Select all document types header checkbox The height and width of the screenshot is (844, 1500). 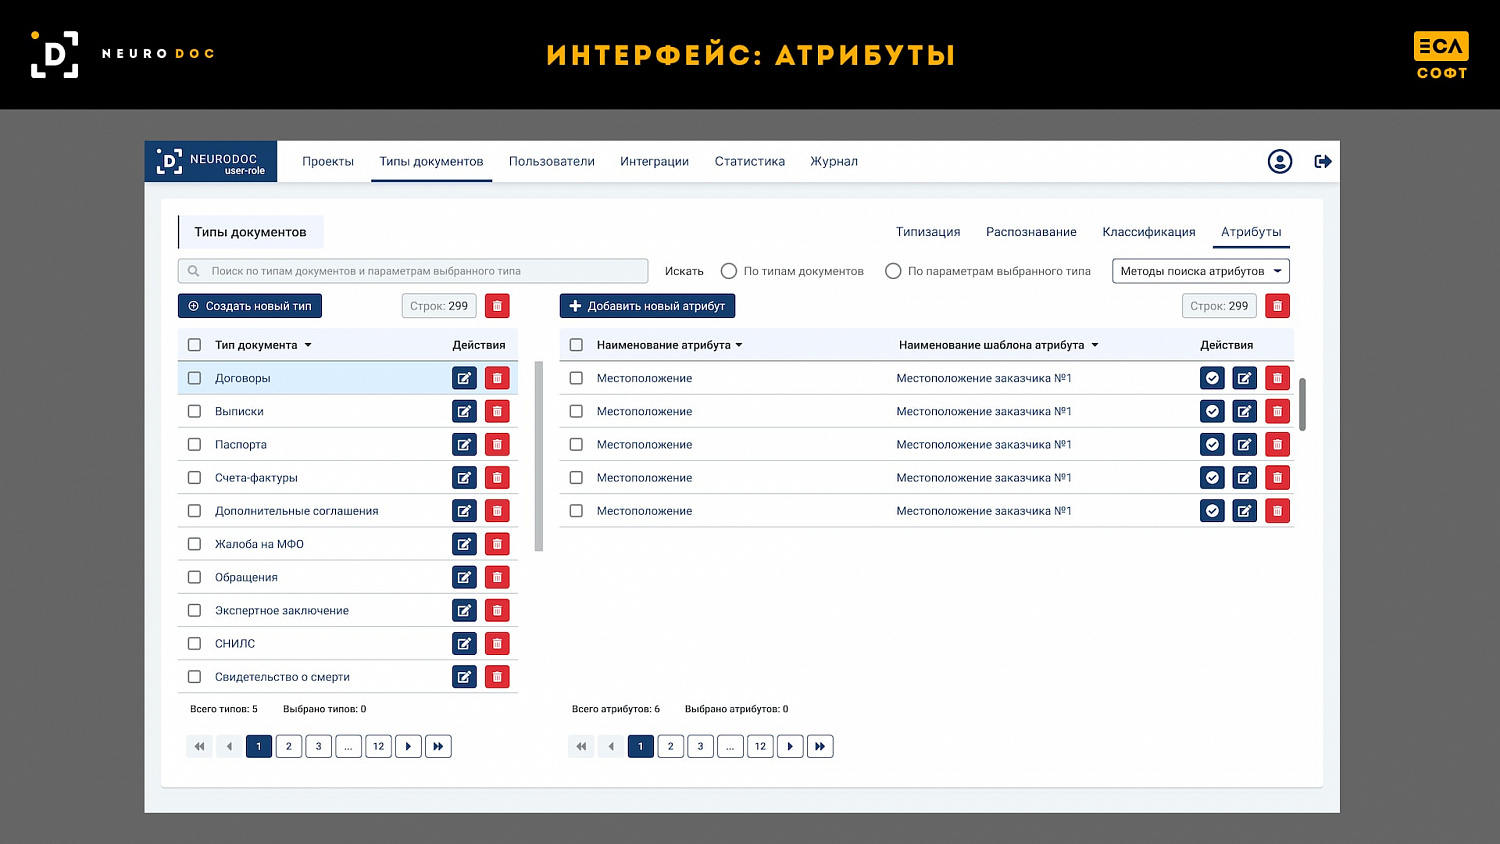[194, 345]
